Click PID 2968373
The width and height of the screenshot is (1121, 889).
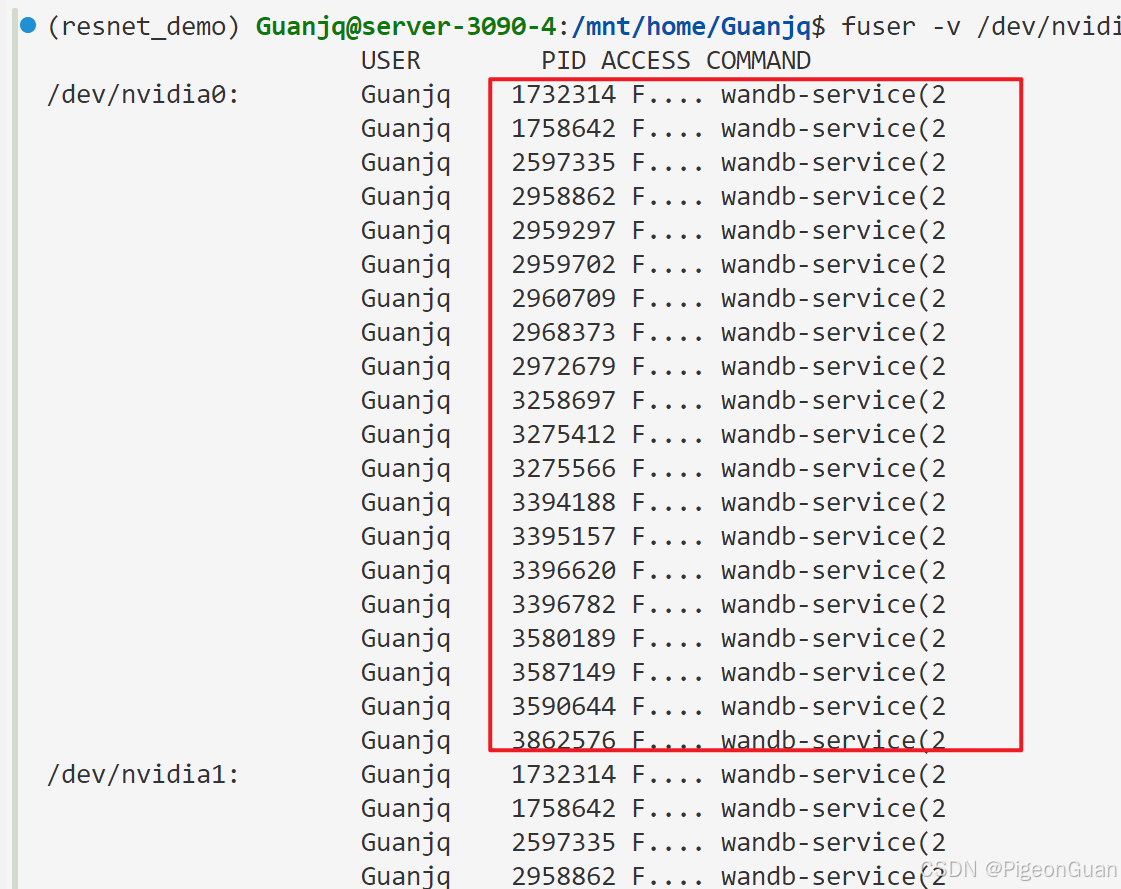point(563,333)
